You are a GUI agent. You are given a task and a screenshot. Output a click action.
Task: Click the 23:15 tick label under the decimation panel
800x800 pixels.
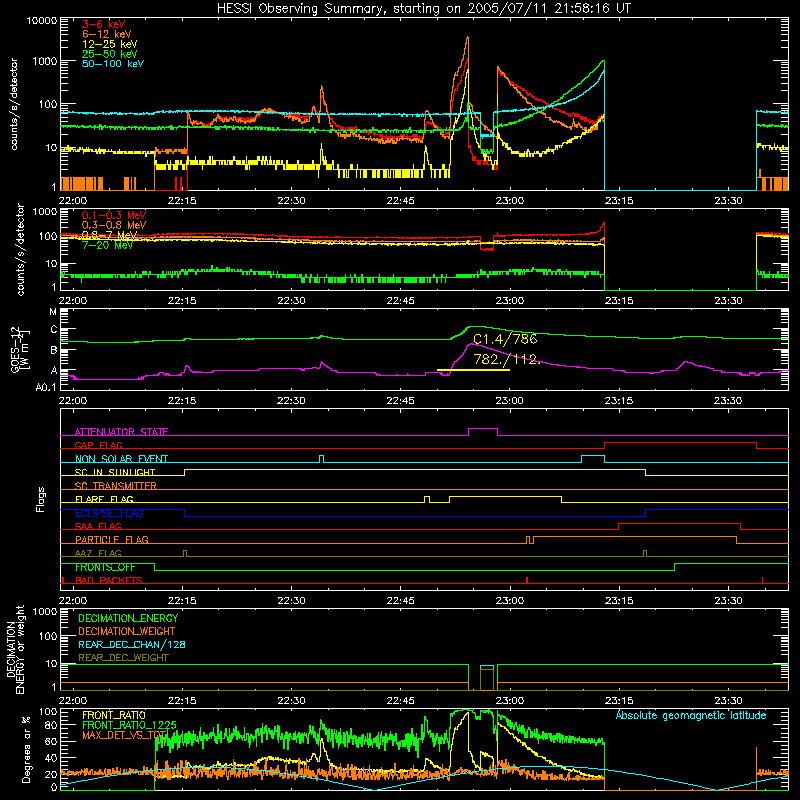pos(619,701)
